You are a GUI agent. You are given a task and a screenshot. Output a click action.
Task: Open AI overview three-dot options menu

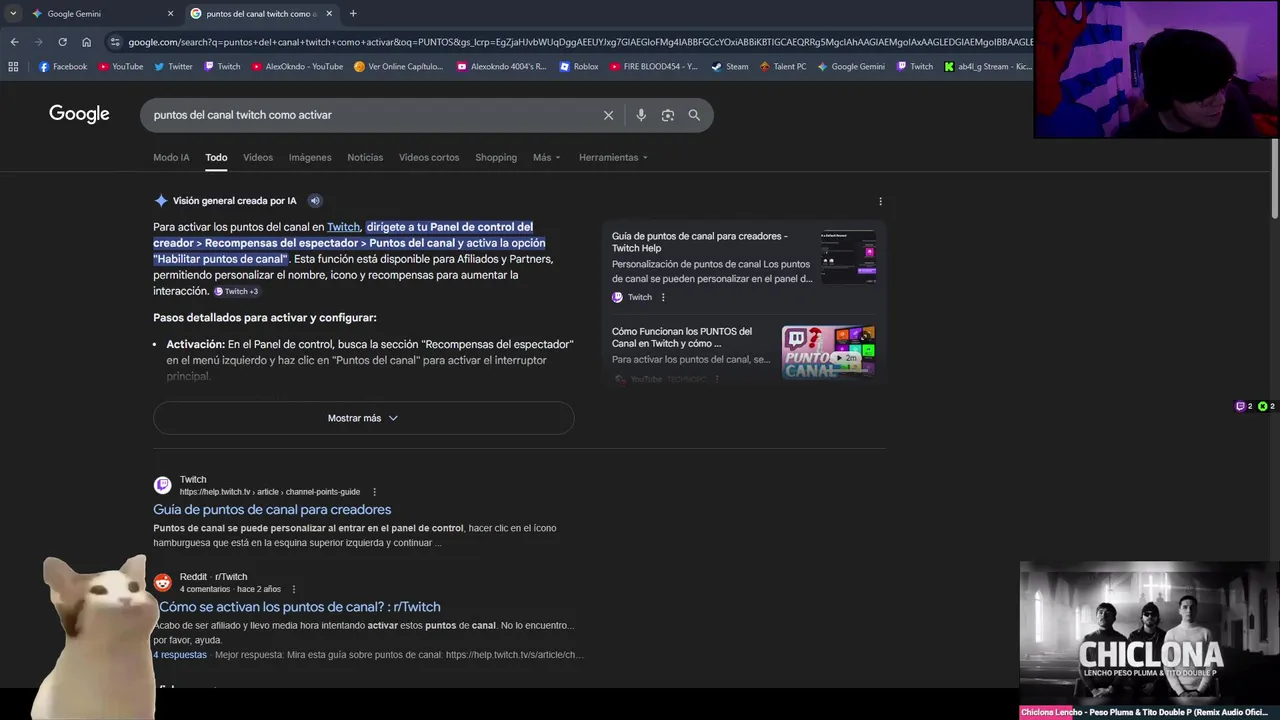coord(880,201)
